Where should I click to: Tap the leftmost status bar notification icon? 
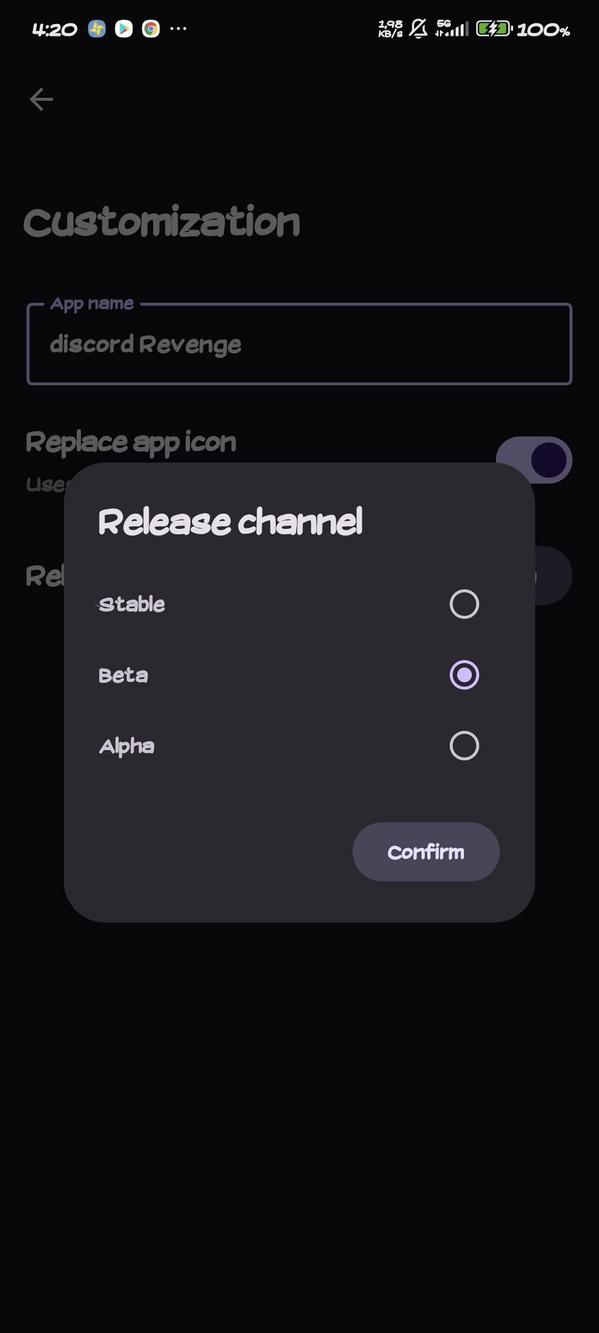(x=95, y=28)
